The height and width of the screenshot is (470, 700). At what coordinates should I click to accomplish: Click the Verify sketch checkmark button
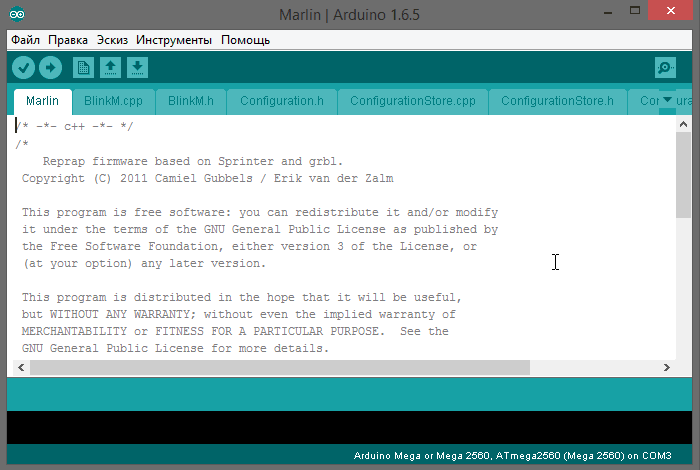[x=23, y=68]
